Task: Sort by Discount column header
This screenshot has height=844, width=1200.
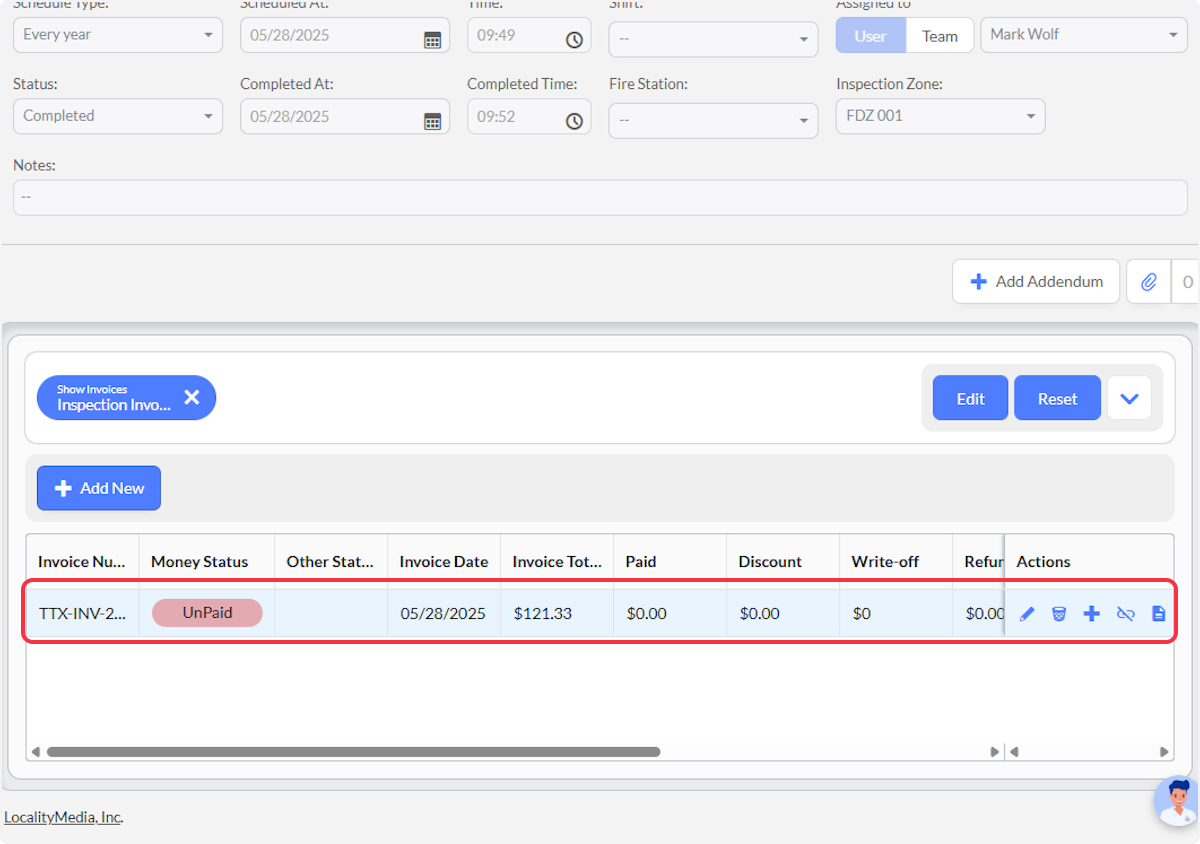Action: click(783, 562)
